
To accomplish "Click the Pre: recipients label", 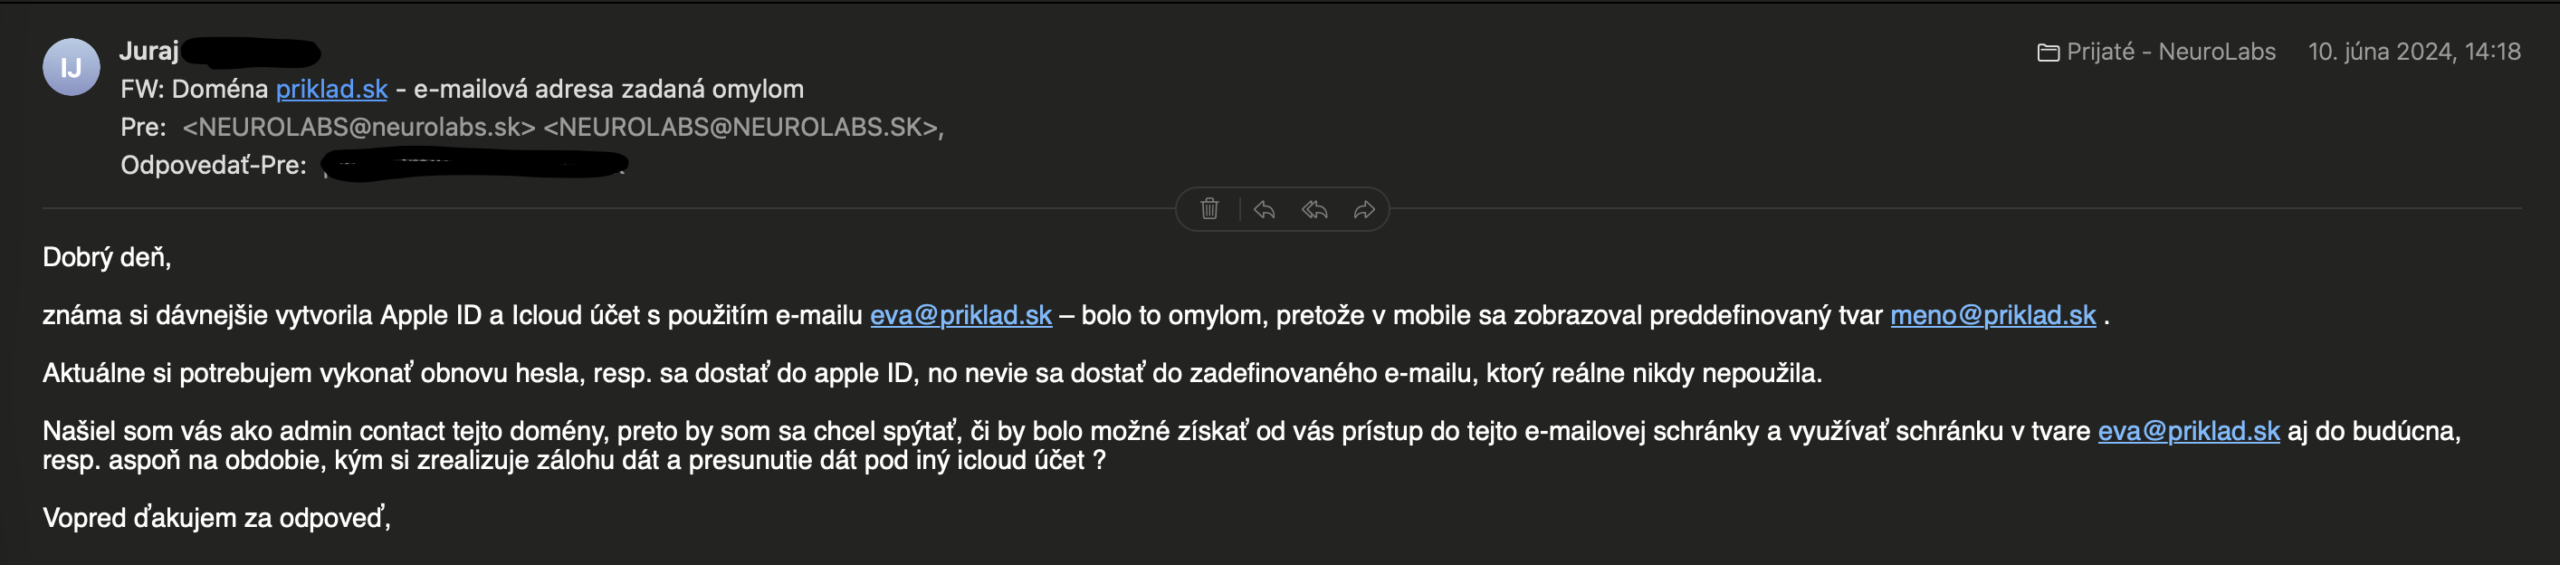I will (143, 127).
